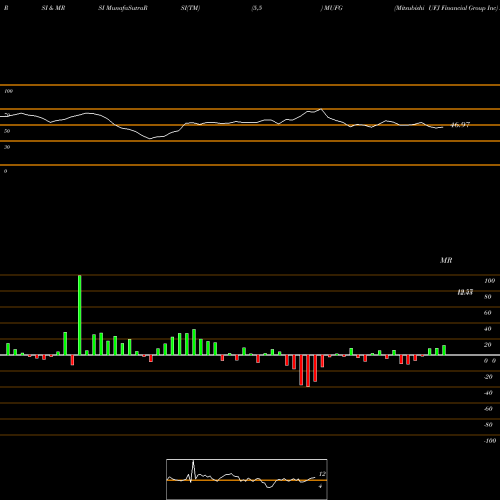Image resolution: width=500 pixels, height=500 pixels.
Task: Click the 80 label on MR axis
Action: [488, 297]
